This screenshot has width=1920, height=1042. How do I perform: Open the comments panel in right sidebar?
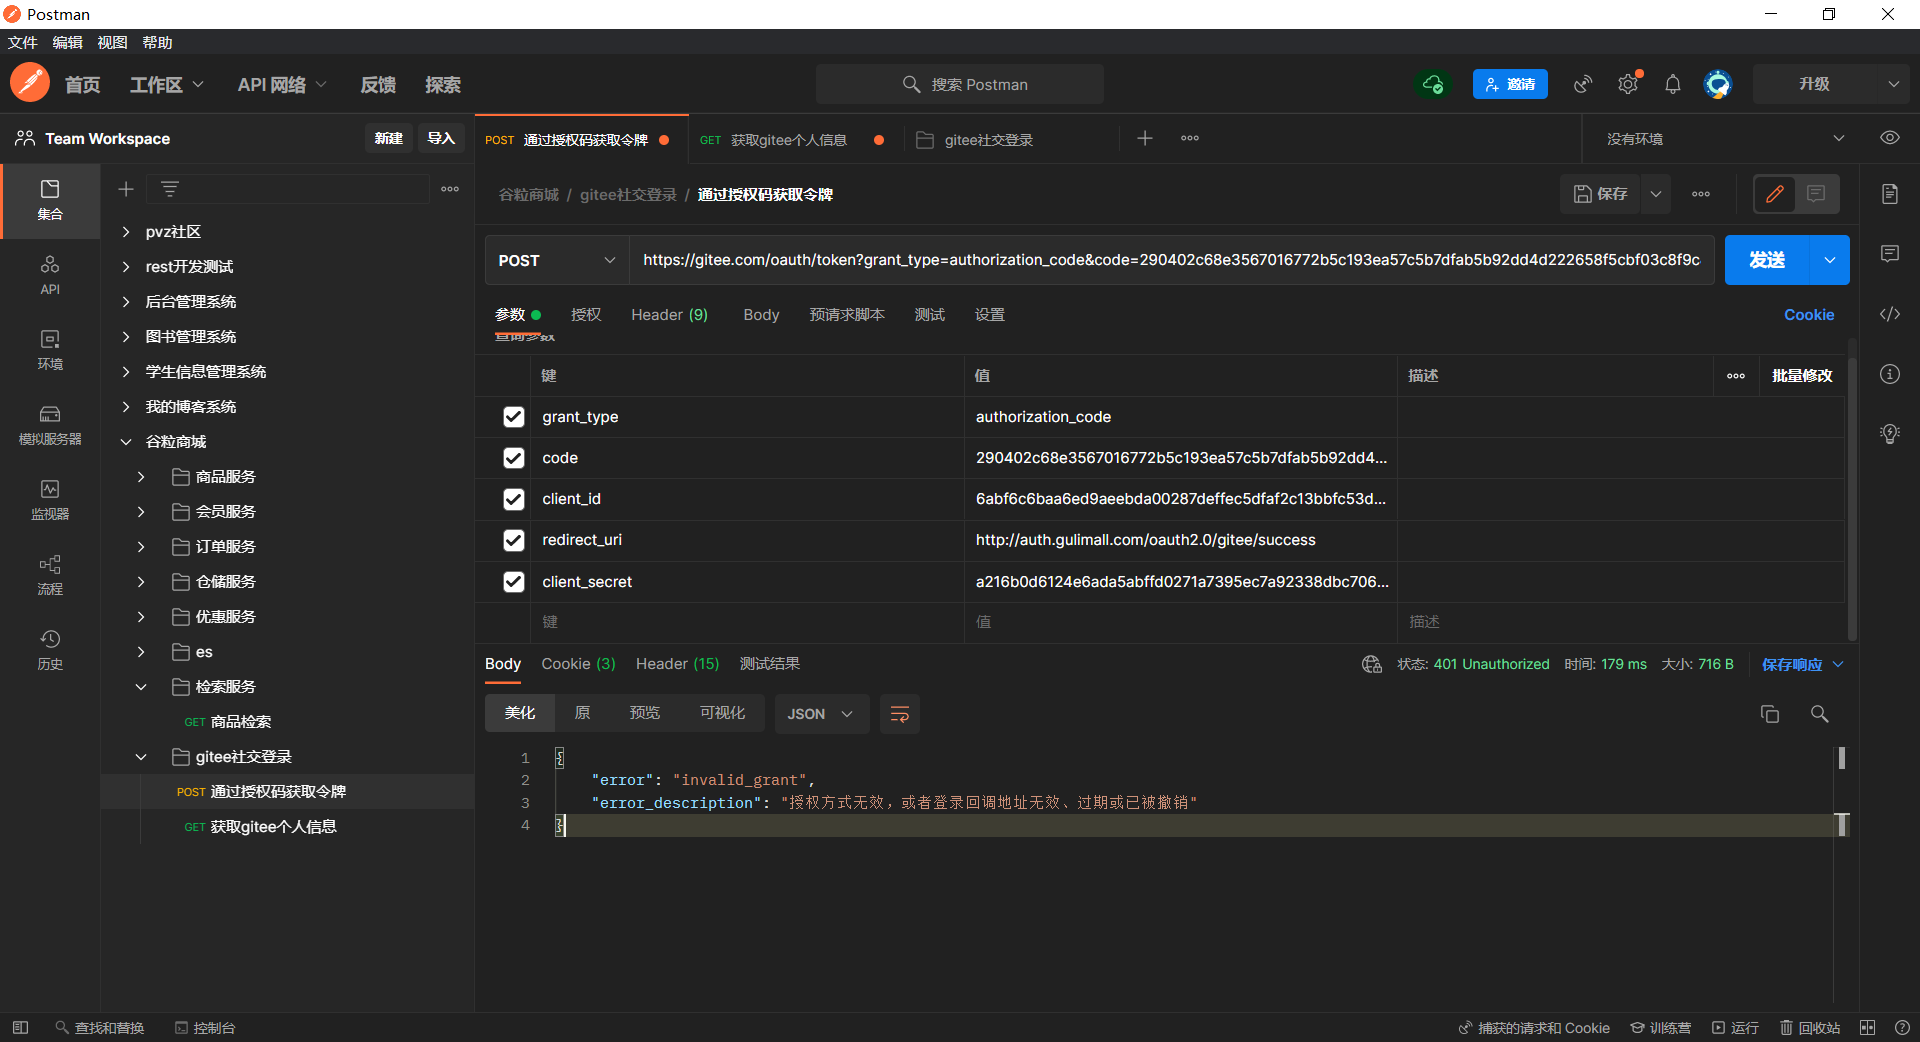[x=1890, y=254]
